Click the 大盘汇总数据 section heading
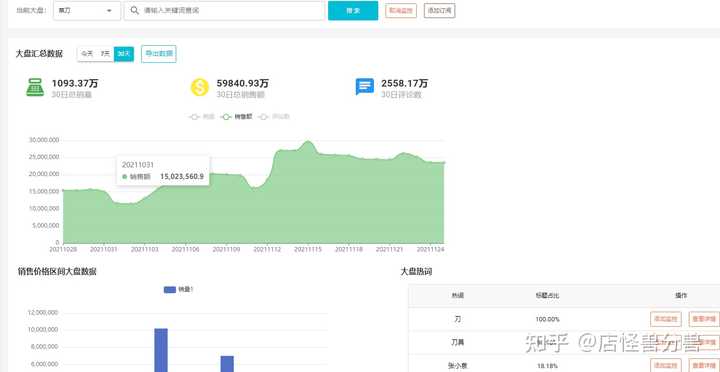Image resolution: width=720 pixels, height=372 pixels. (x=39, y=54)
